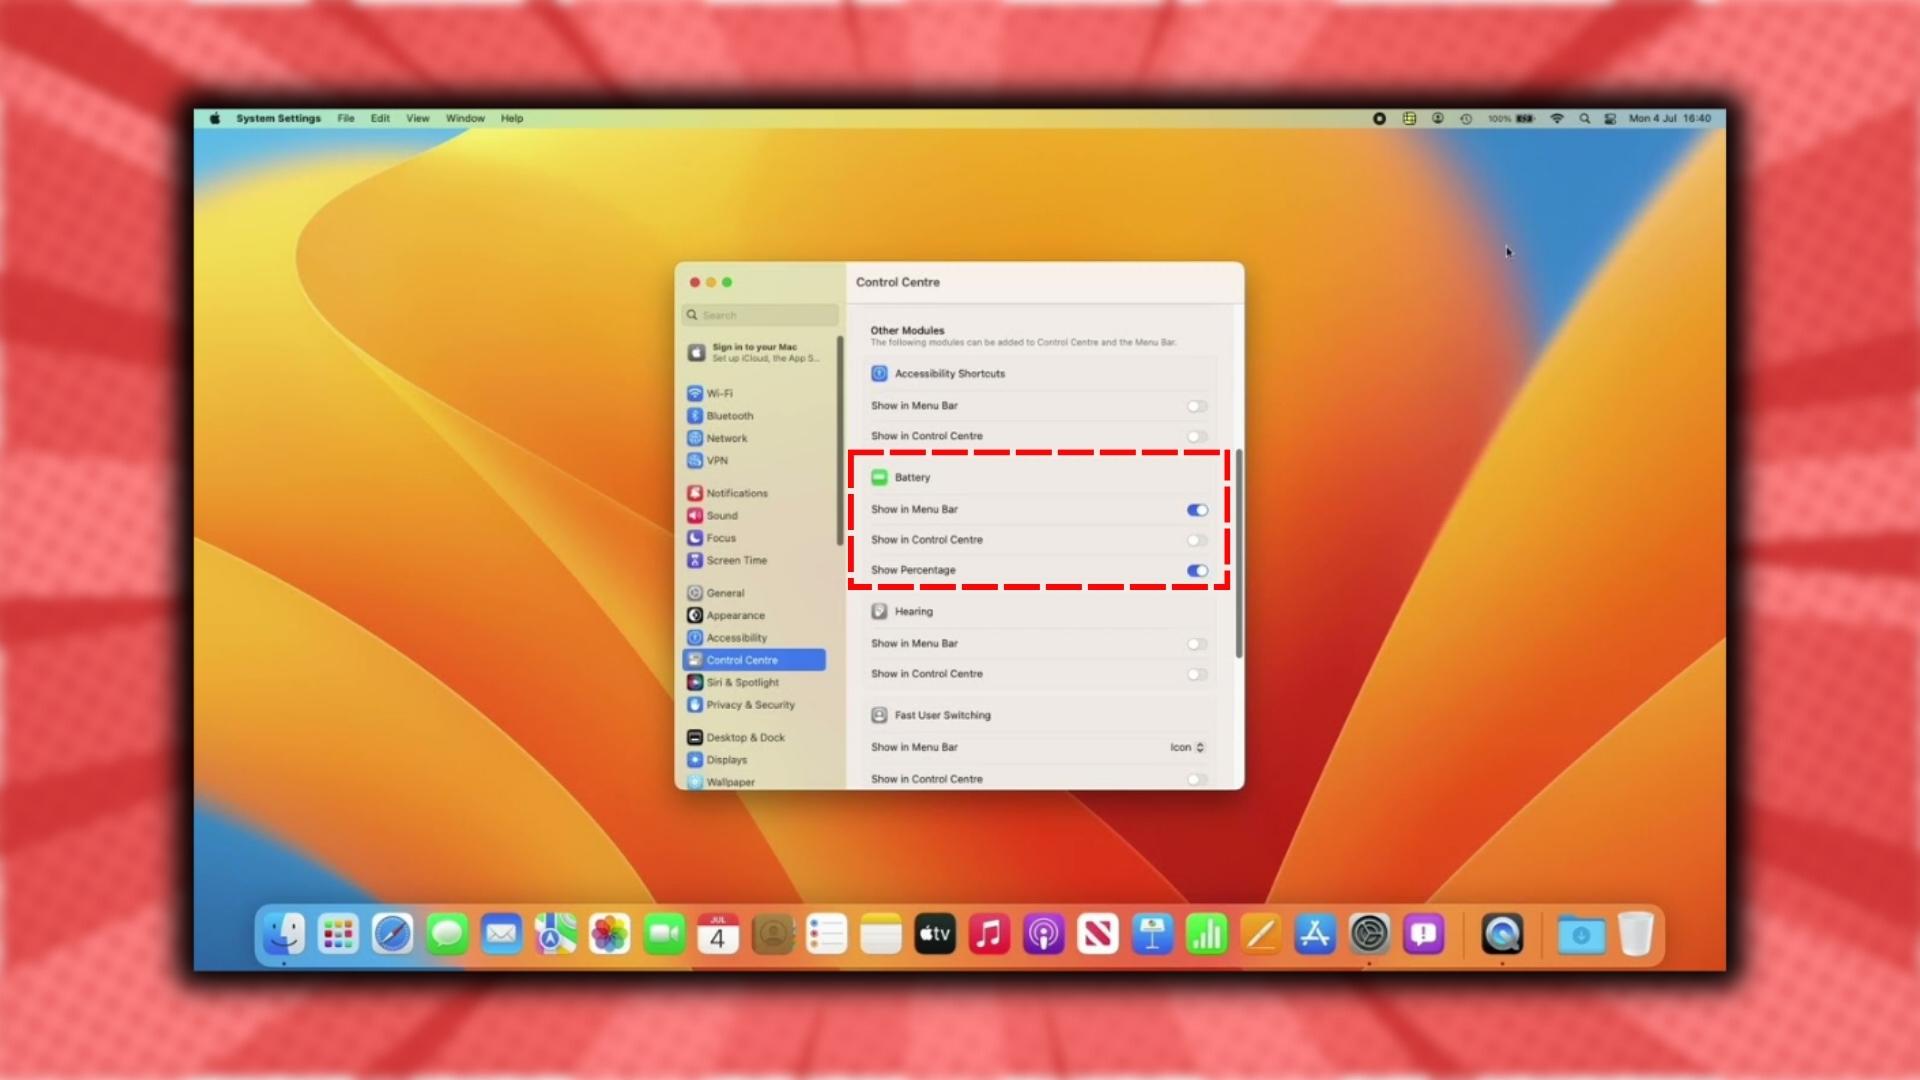Select Network in the sidebar
The height and width of the screenshot is (1080, 1920).
(717, 438)
